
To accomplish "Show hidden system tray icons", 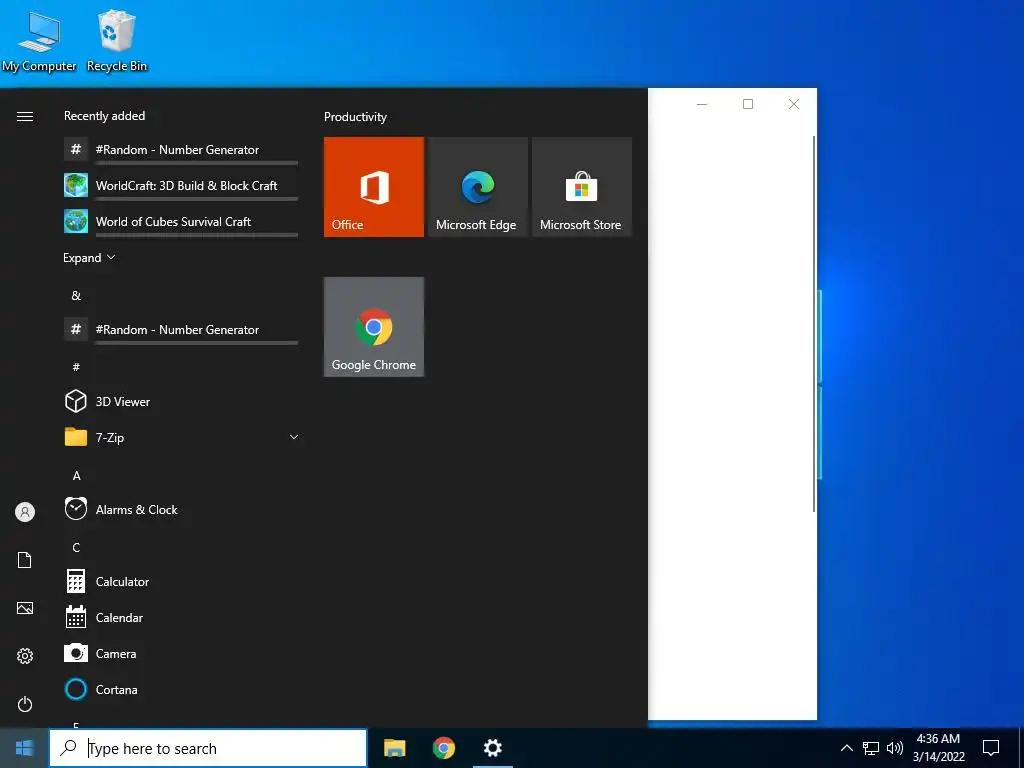I will (x=846, y=748).
